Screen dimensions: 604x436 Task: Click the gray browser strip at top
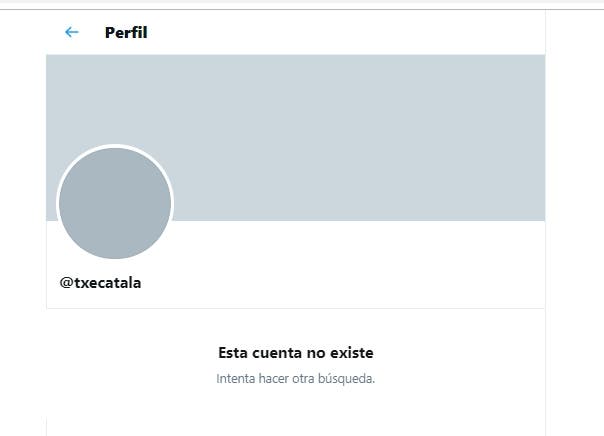tap(302, 4)
